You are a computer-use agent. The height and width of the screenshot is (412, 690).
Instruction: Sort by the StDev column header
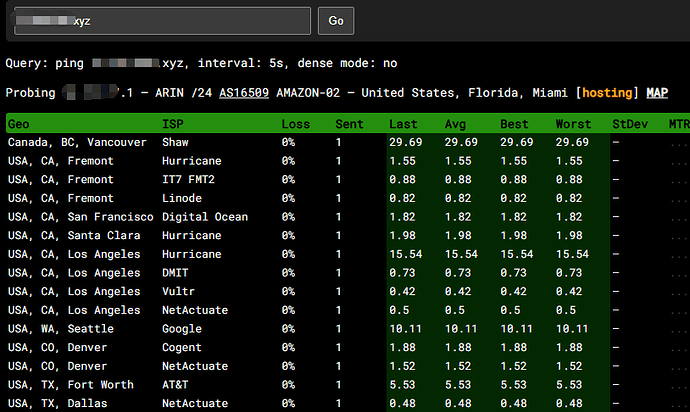tap(630, 124)
